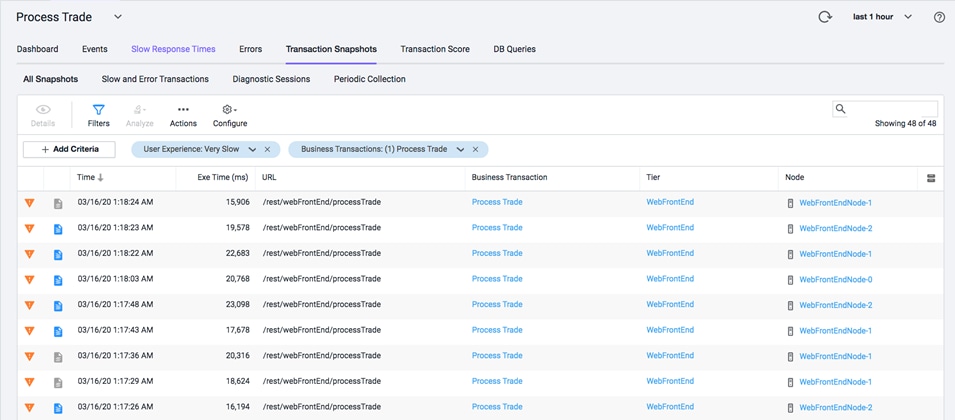
Task: Click the gray document icon for 1:17:29 AM
Action: (58, 382)
